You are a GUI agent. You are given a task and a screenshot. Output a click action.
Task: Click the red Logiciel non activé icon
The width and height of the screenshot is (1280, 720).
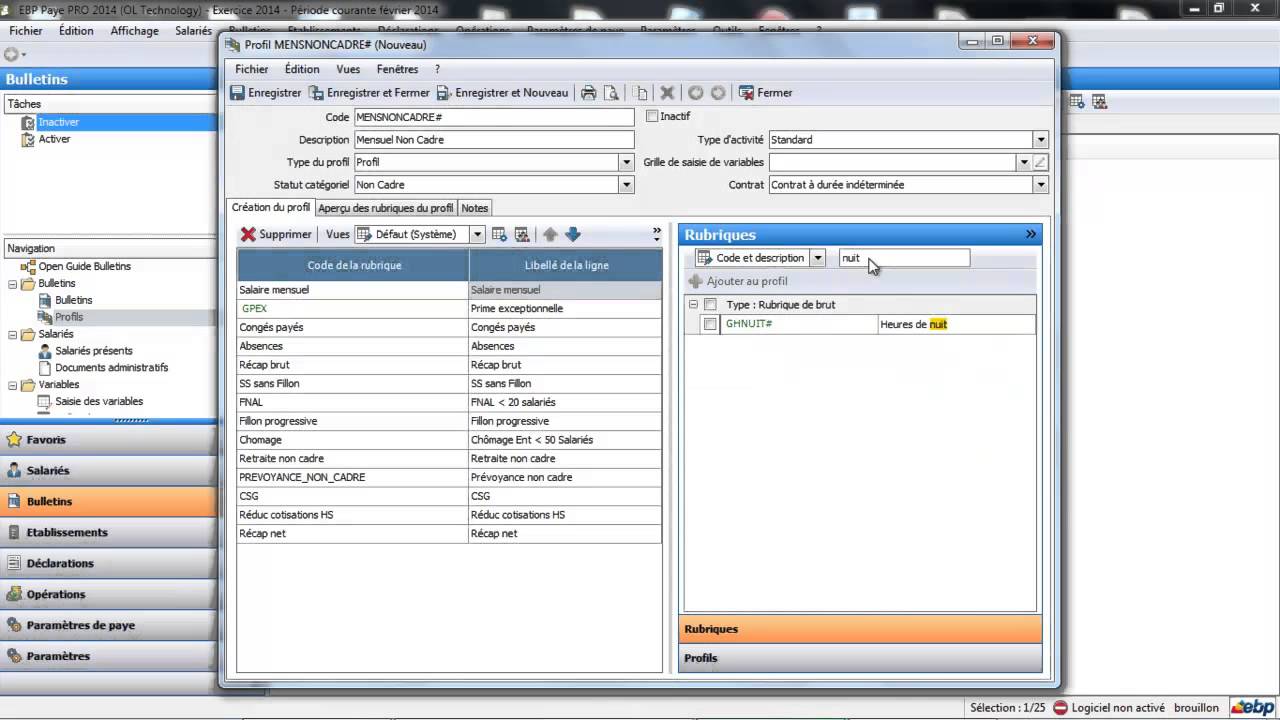(1060, 707)
